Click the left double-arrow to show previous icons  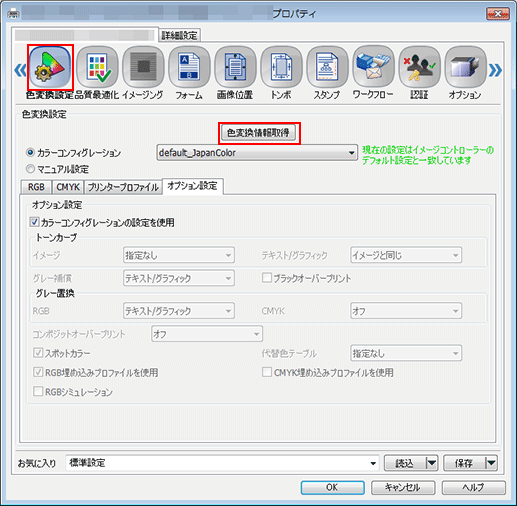coord(20,70)
